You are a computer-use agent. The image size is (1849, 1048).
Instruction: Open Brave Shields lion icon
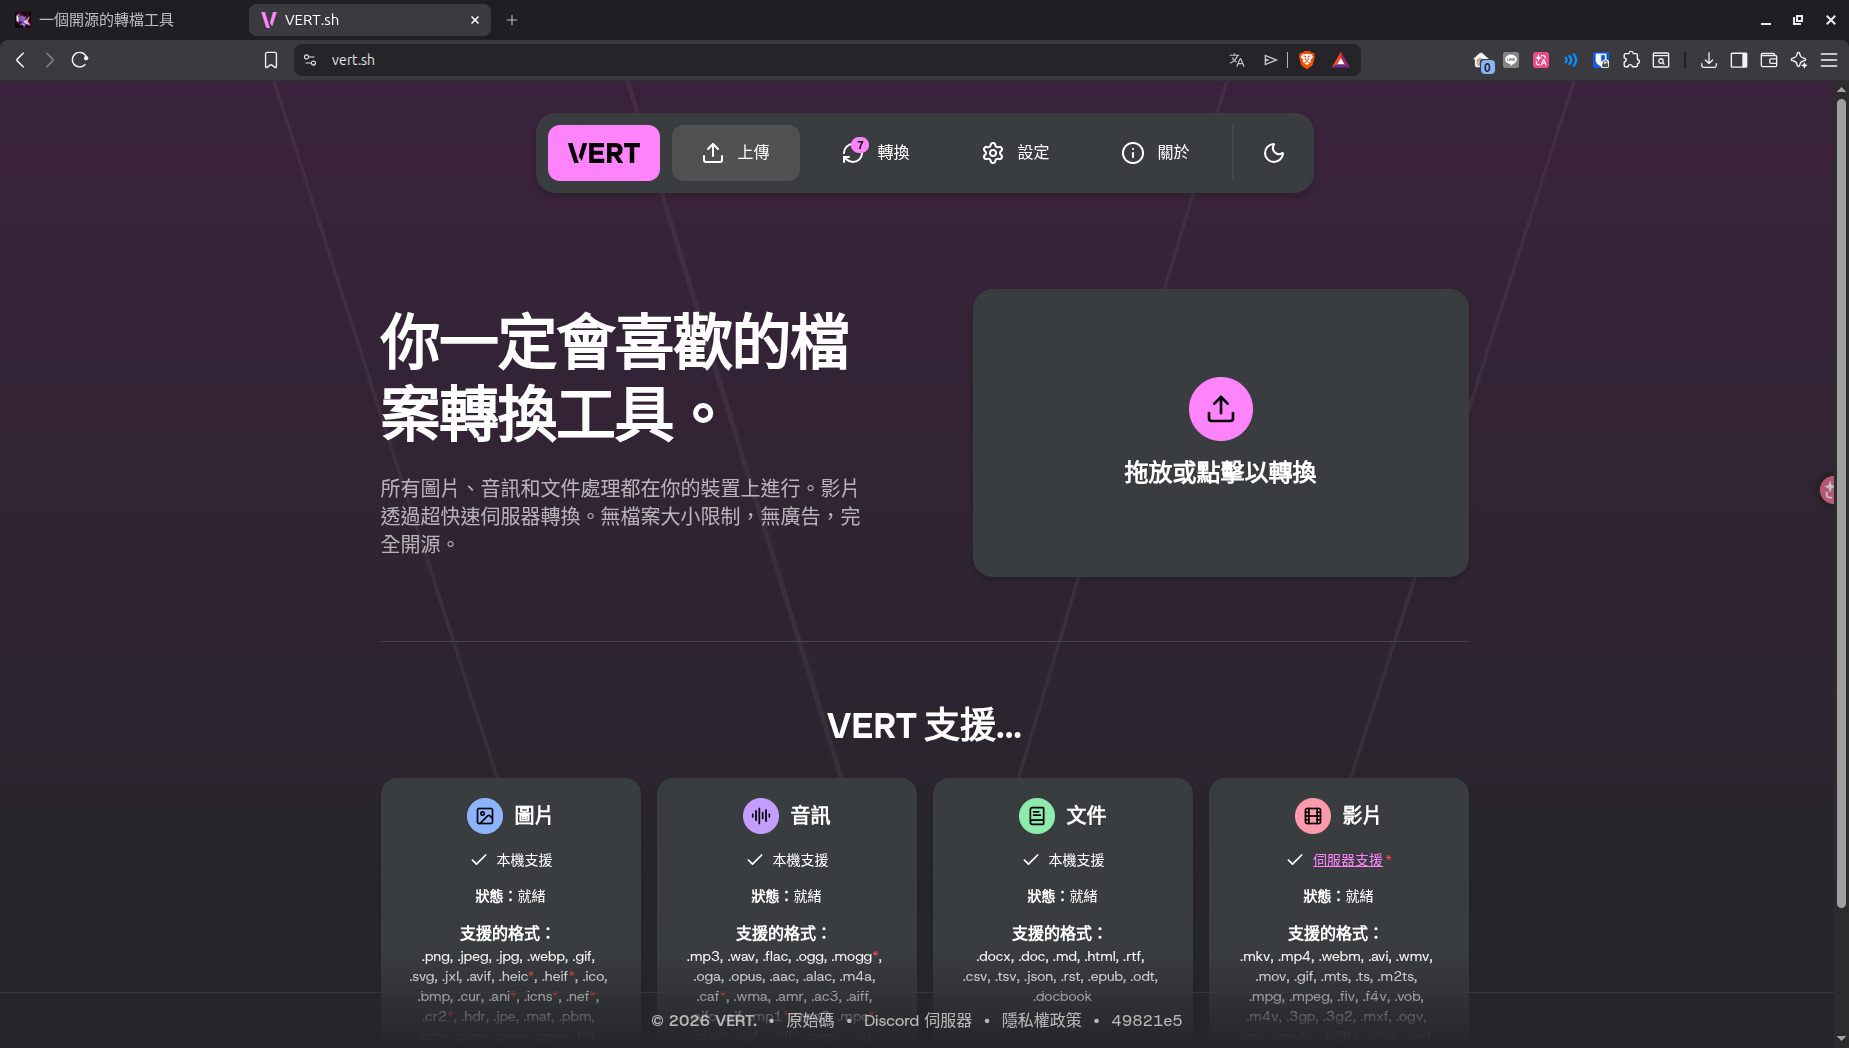(x=1307, y=60)
